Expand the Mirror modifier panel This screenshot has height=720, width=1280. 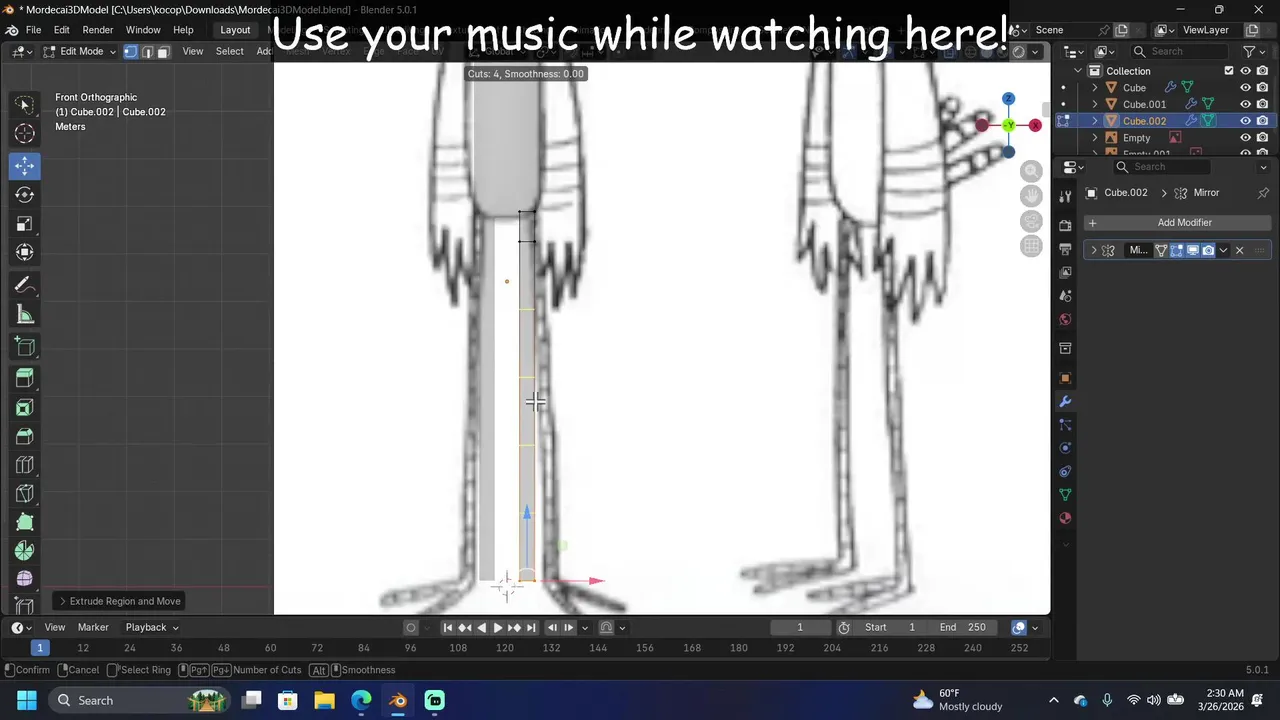click(x=1093, y=250)
